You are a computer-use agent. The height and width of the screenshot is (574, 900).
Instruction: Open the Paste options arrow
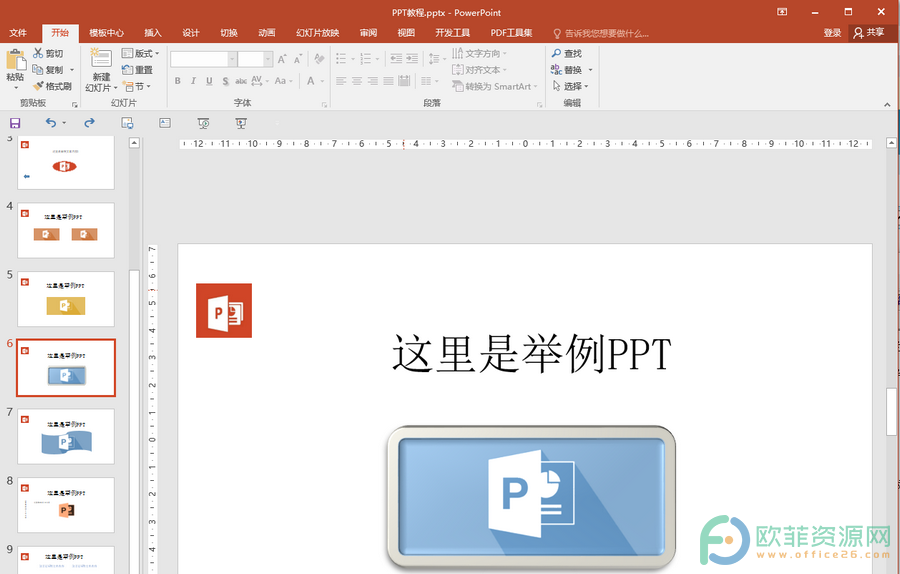(15, 87)
